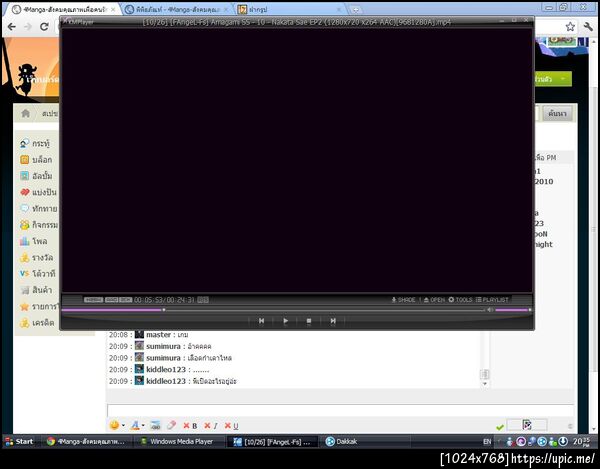Click OPEN in KMPlayer control bar

pos(434,300)
